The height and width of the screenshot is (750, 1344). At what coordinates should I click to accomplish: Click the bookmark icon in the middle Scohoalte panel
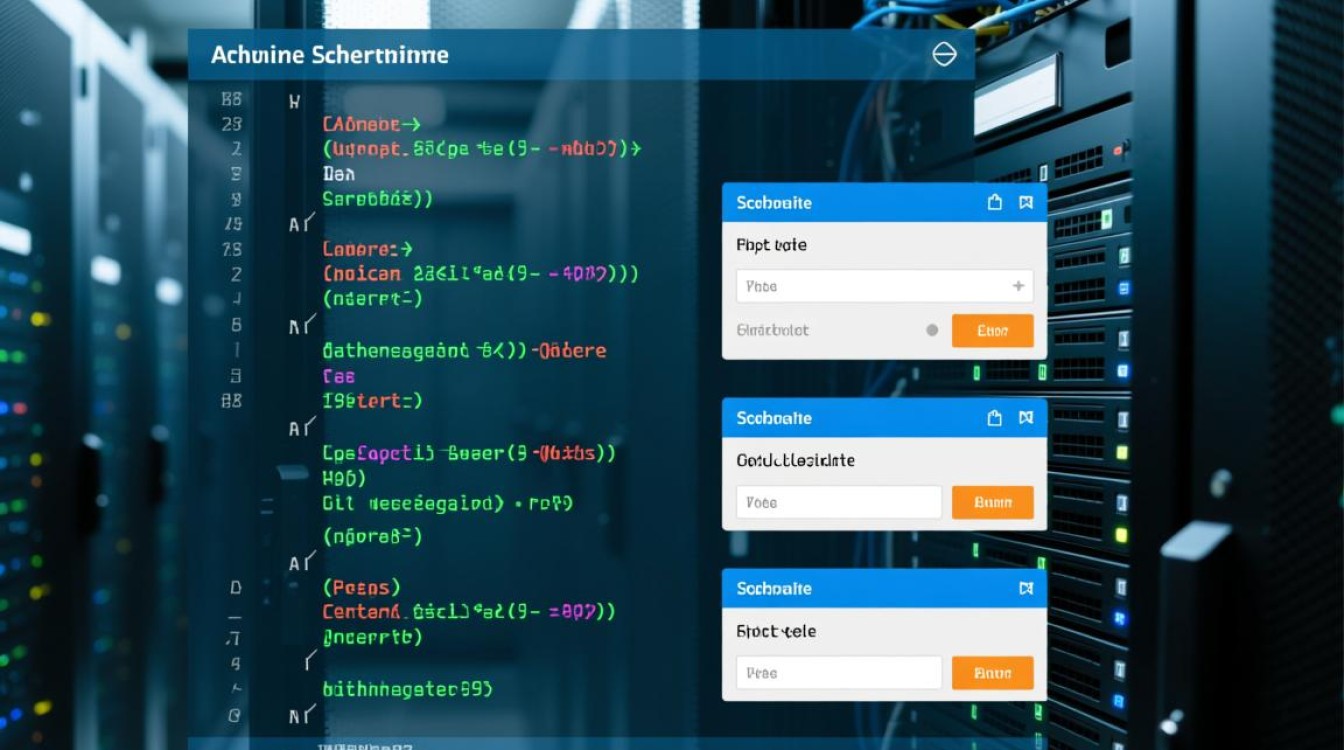pyautogui.click(x=1025, y=418)
